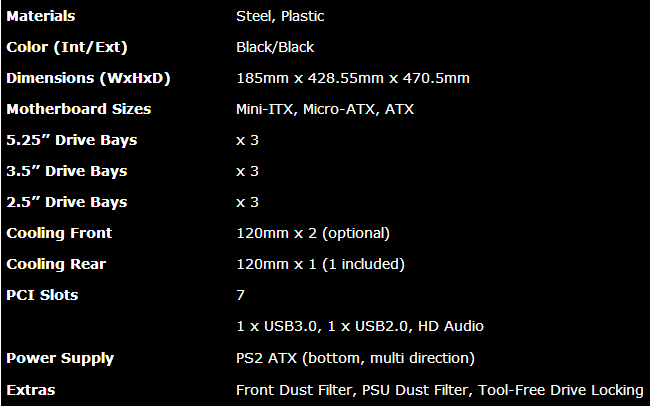Select the 120mm x 2 (optional) value

click(x=313, y=233)
